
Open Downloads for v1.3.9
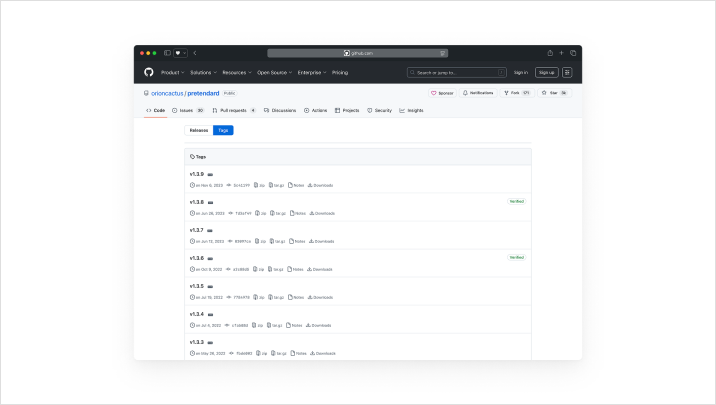click(x=321, y=185)
